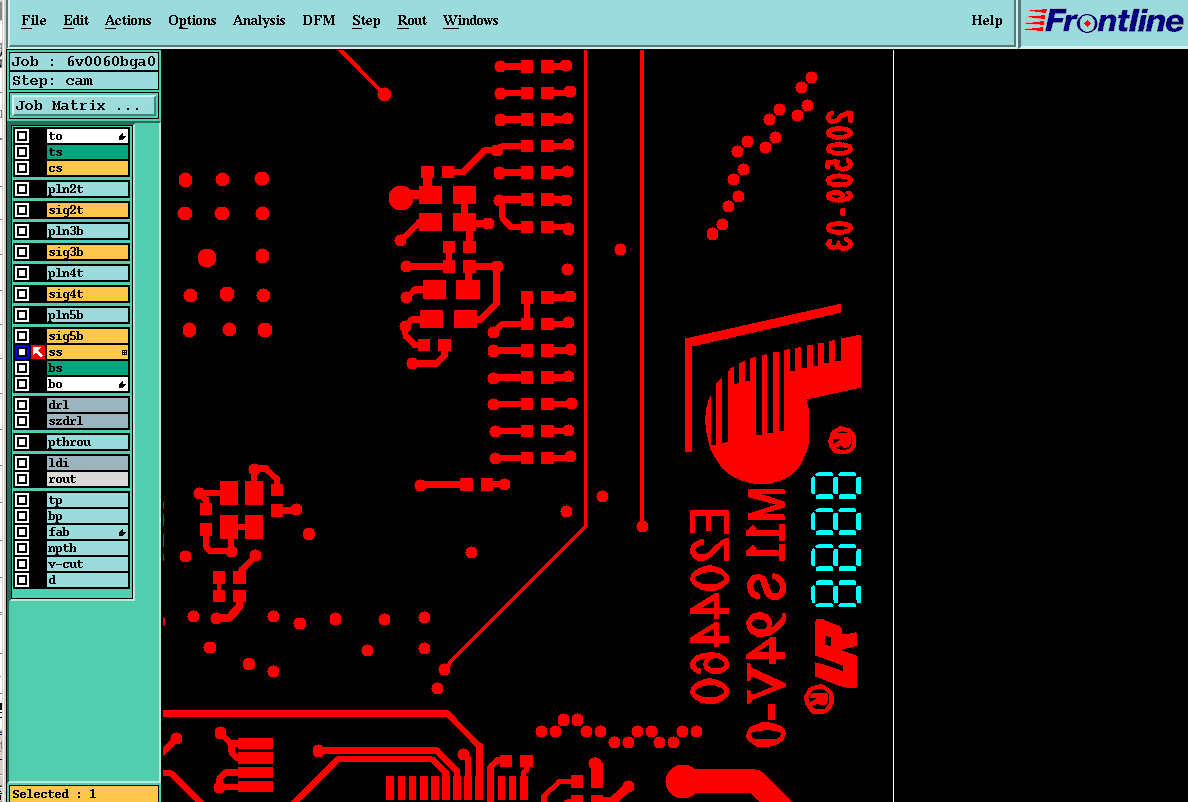The width and height of the screenshot is (1188, 802).
Task: Enable display checkbox for sig2t layer
Action: [x=22, y=210]
